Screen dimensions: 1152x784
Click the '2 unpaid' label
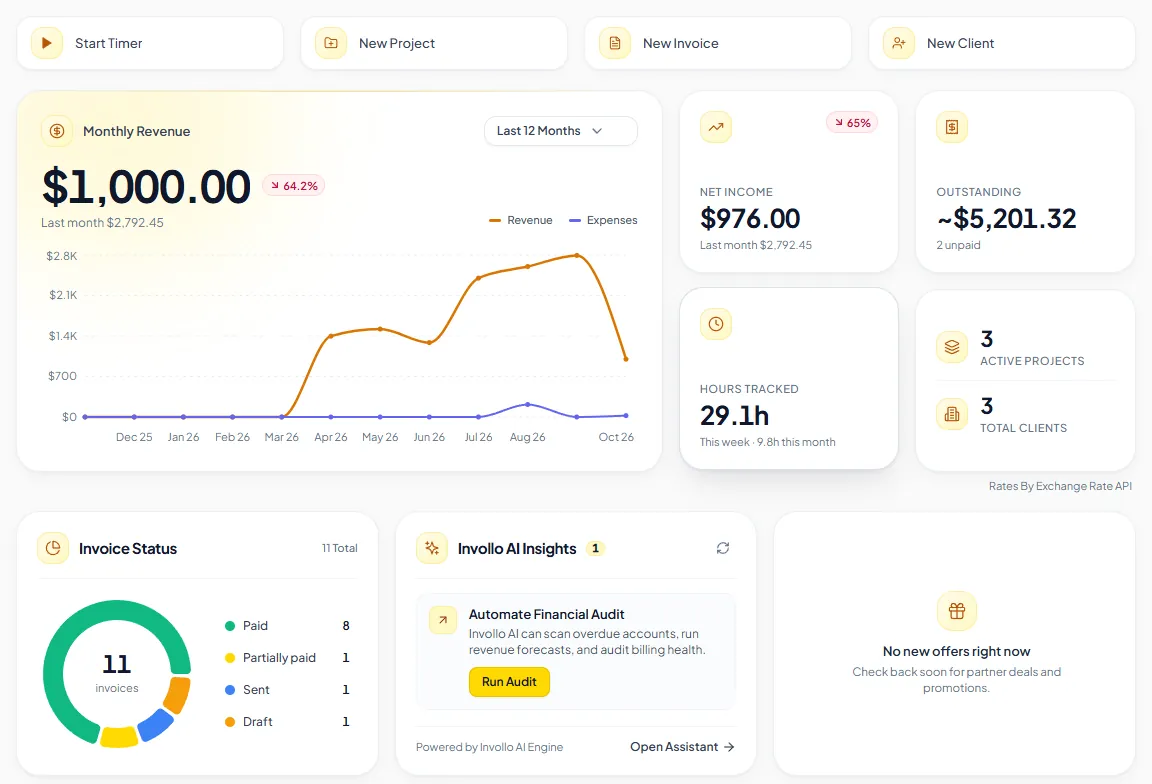pos(958,245)
